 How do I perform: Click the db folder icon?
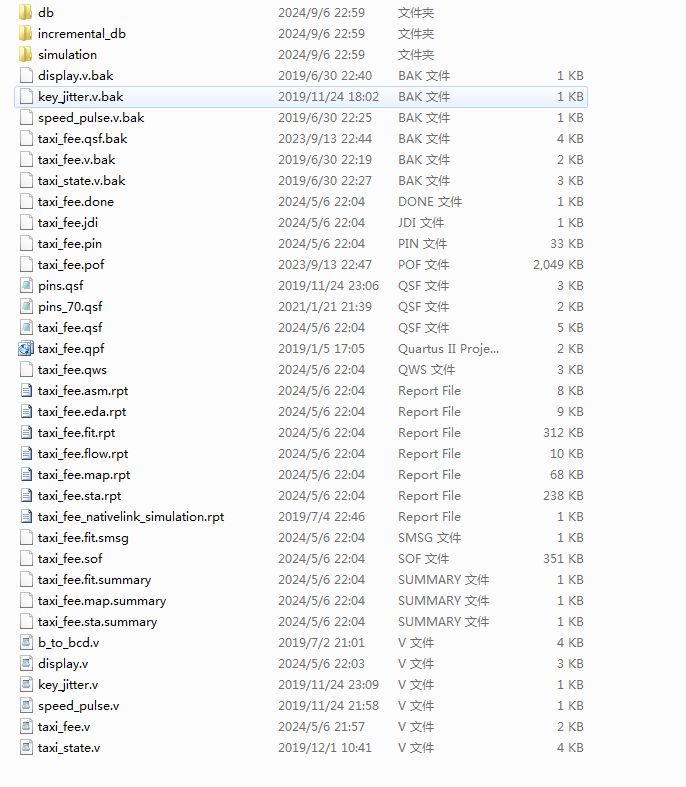(26, 12)
